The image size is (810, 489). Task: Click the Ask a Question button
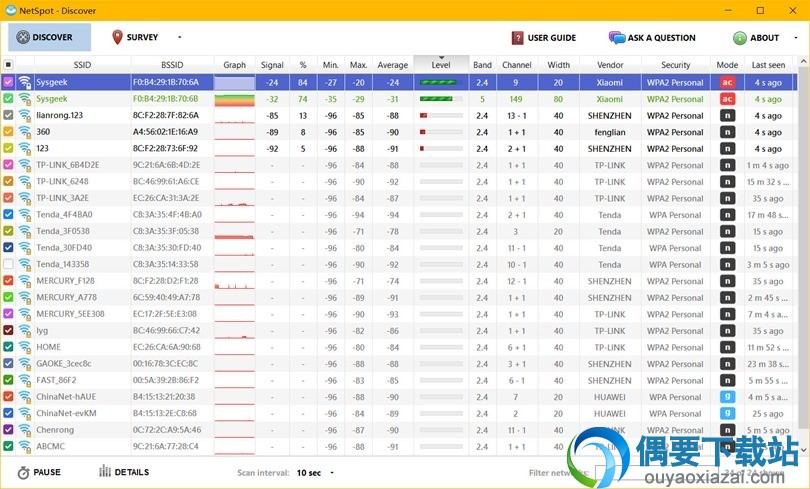tap(652, 38)
